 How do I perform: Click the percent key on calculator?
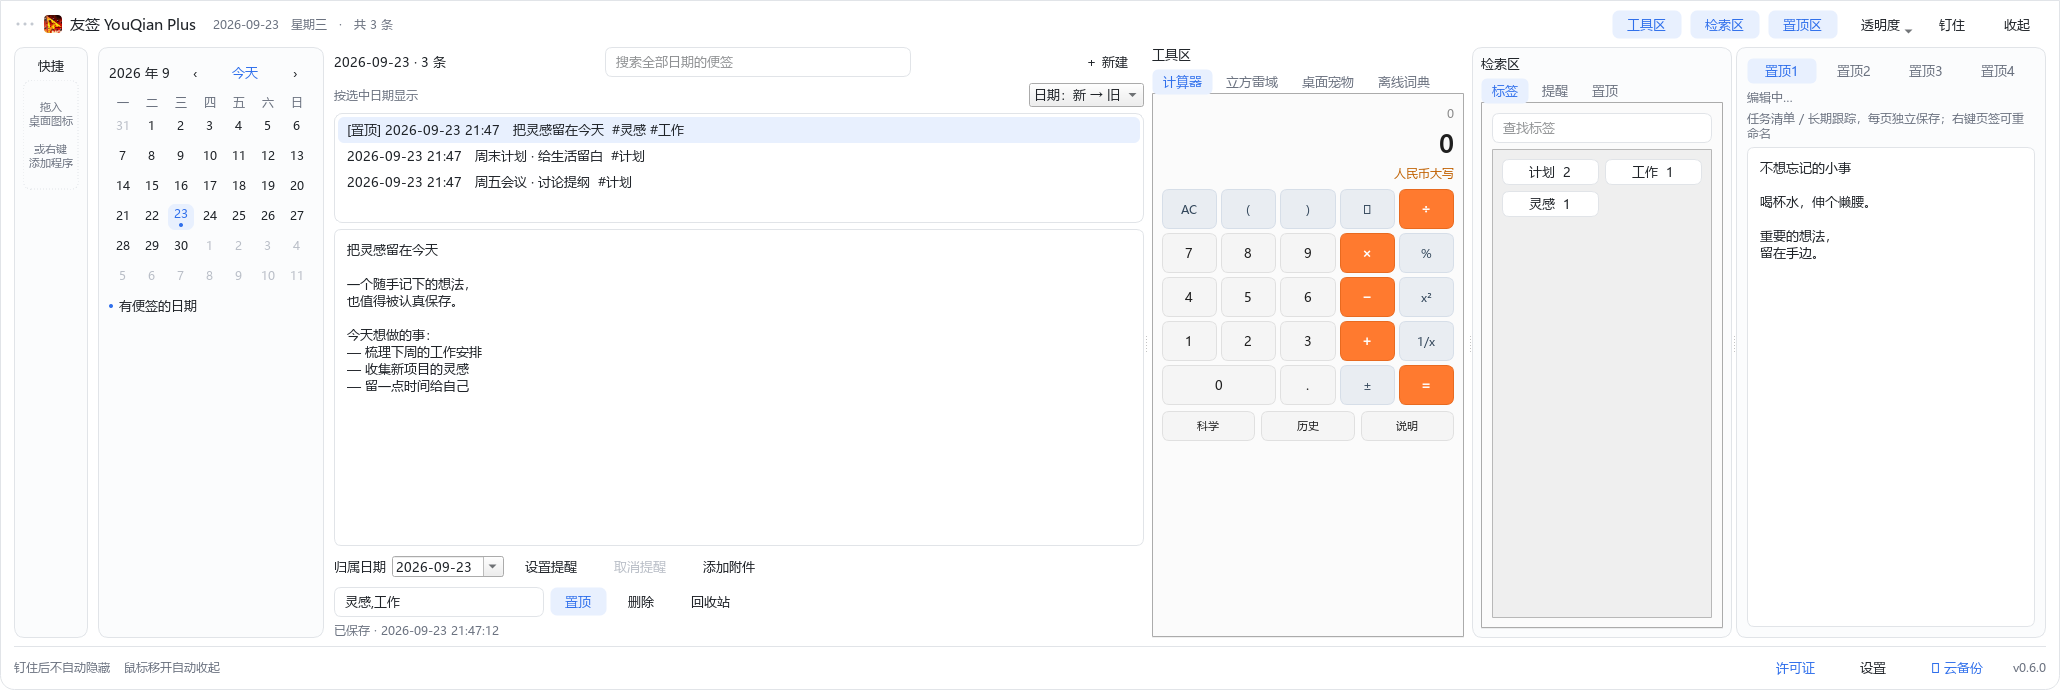click(x=1426, y=253)
